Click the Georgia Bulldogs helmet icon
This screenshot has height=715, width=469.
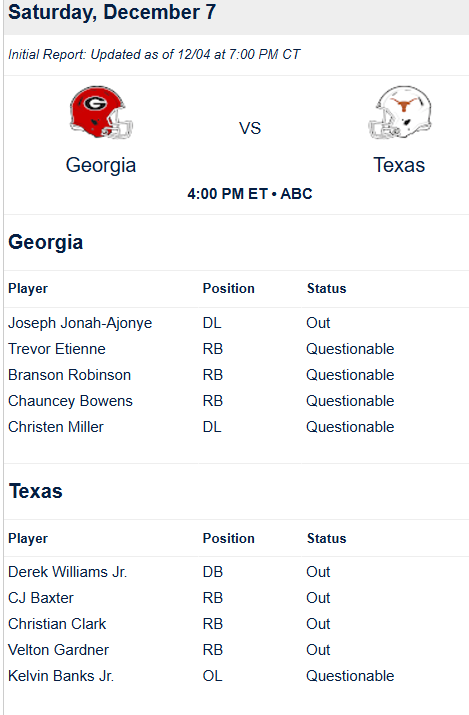pos(101,112)
